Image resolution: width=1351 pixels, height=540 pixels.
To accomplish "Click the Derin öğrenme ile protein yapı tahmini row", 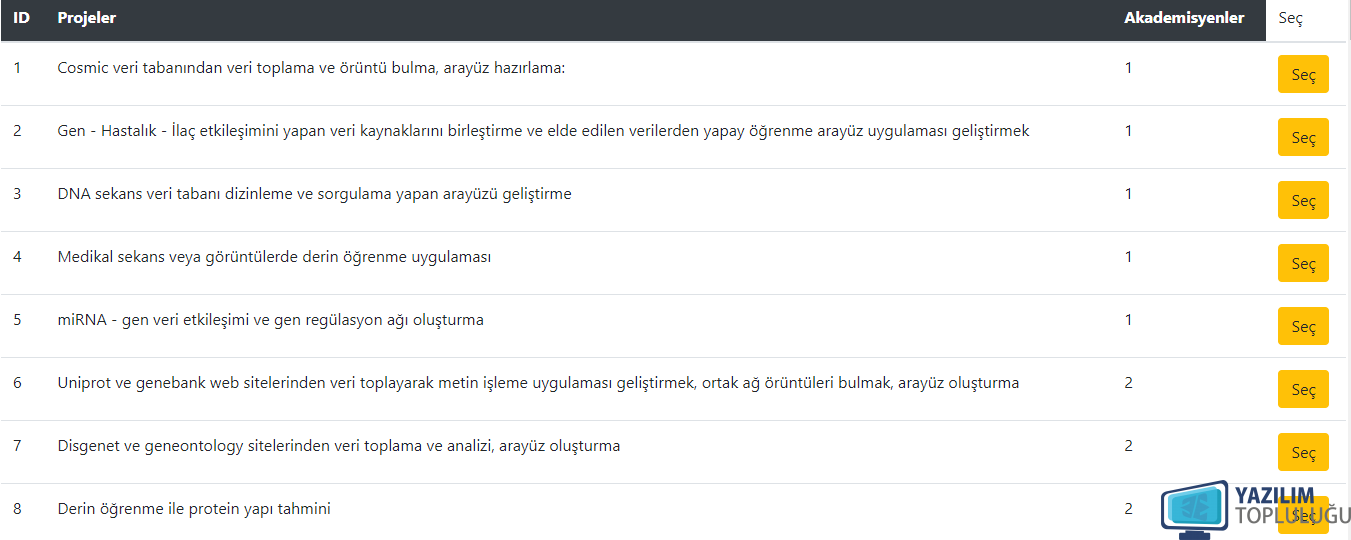I will [675, 509].
